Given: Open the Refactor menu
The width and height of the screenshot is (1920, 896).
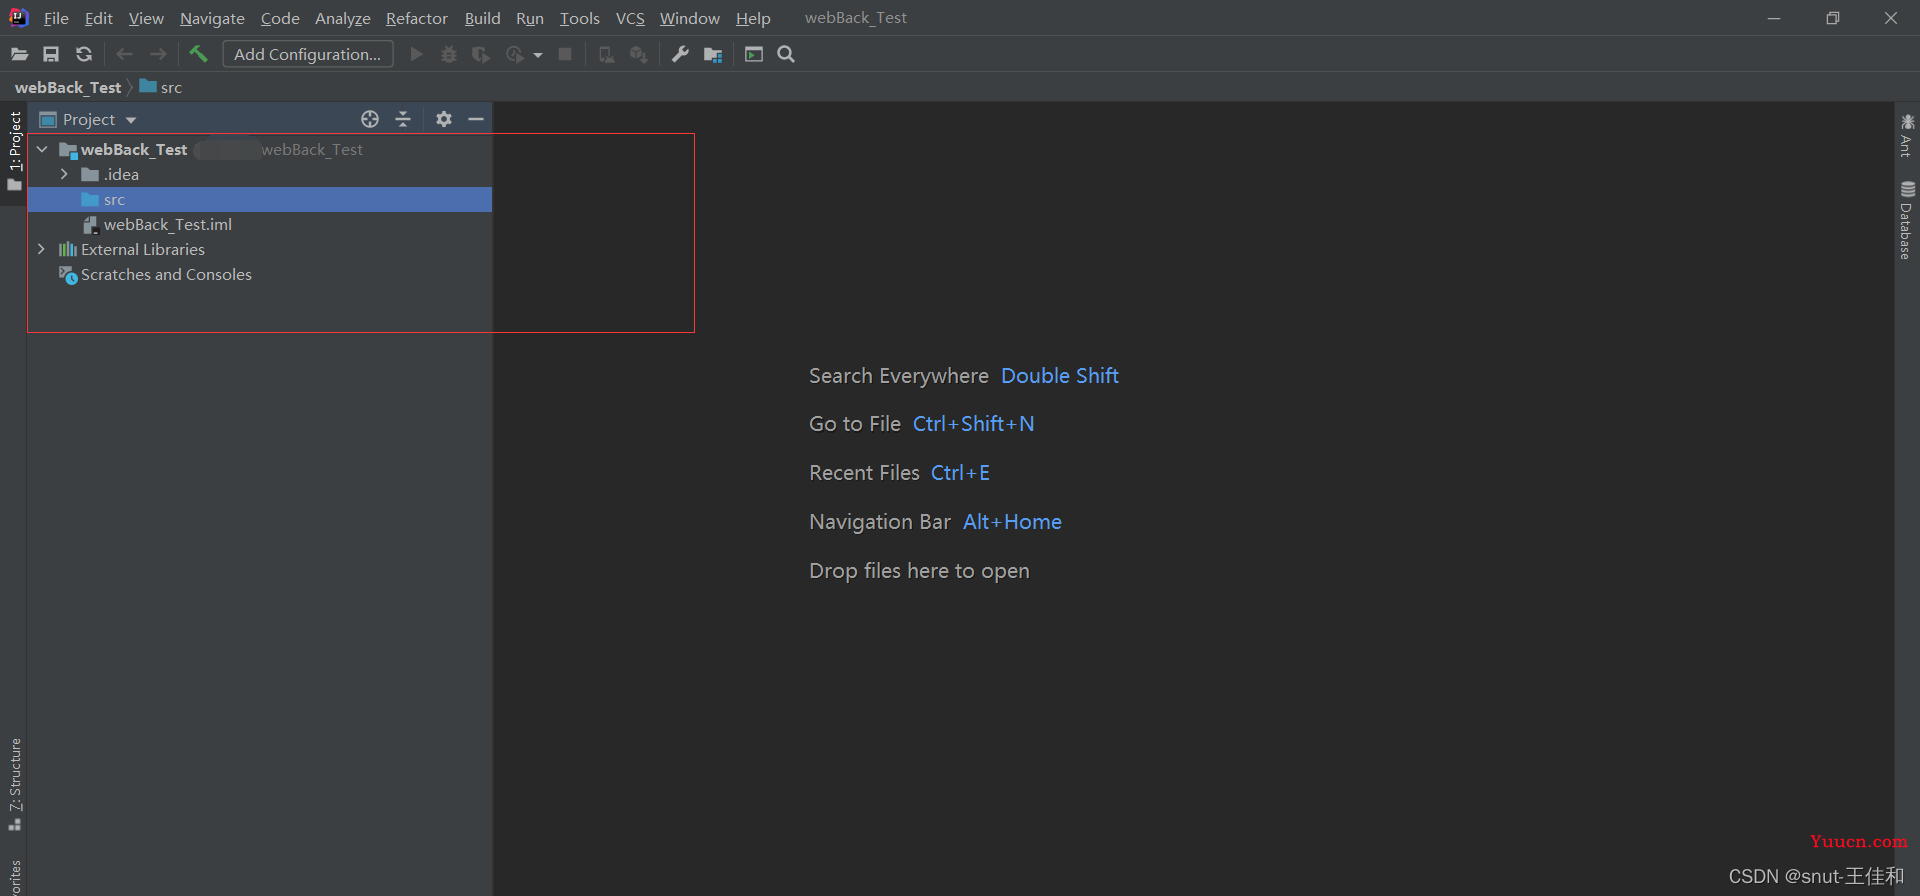Looking at the screenshot, I should click(417, 18).
